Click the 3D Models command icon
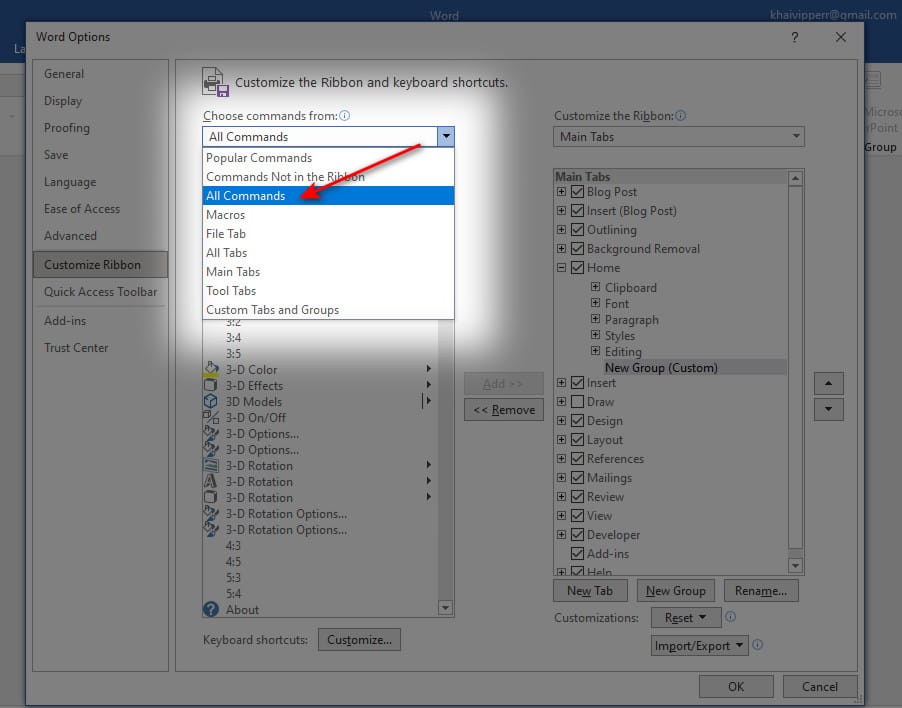Screen dimensions: 902x708 pos(211,402)
